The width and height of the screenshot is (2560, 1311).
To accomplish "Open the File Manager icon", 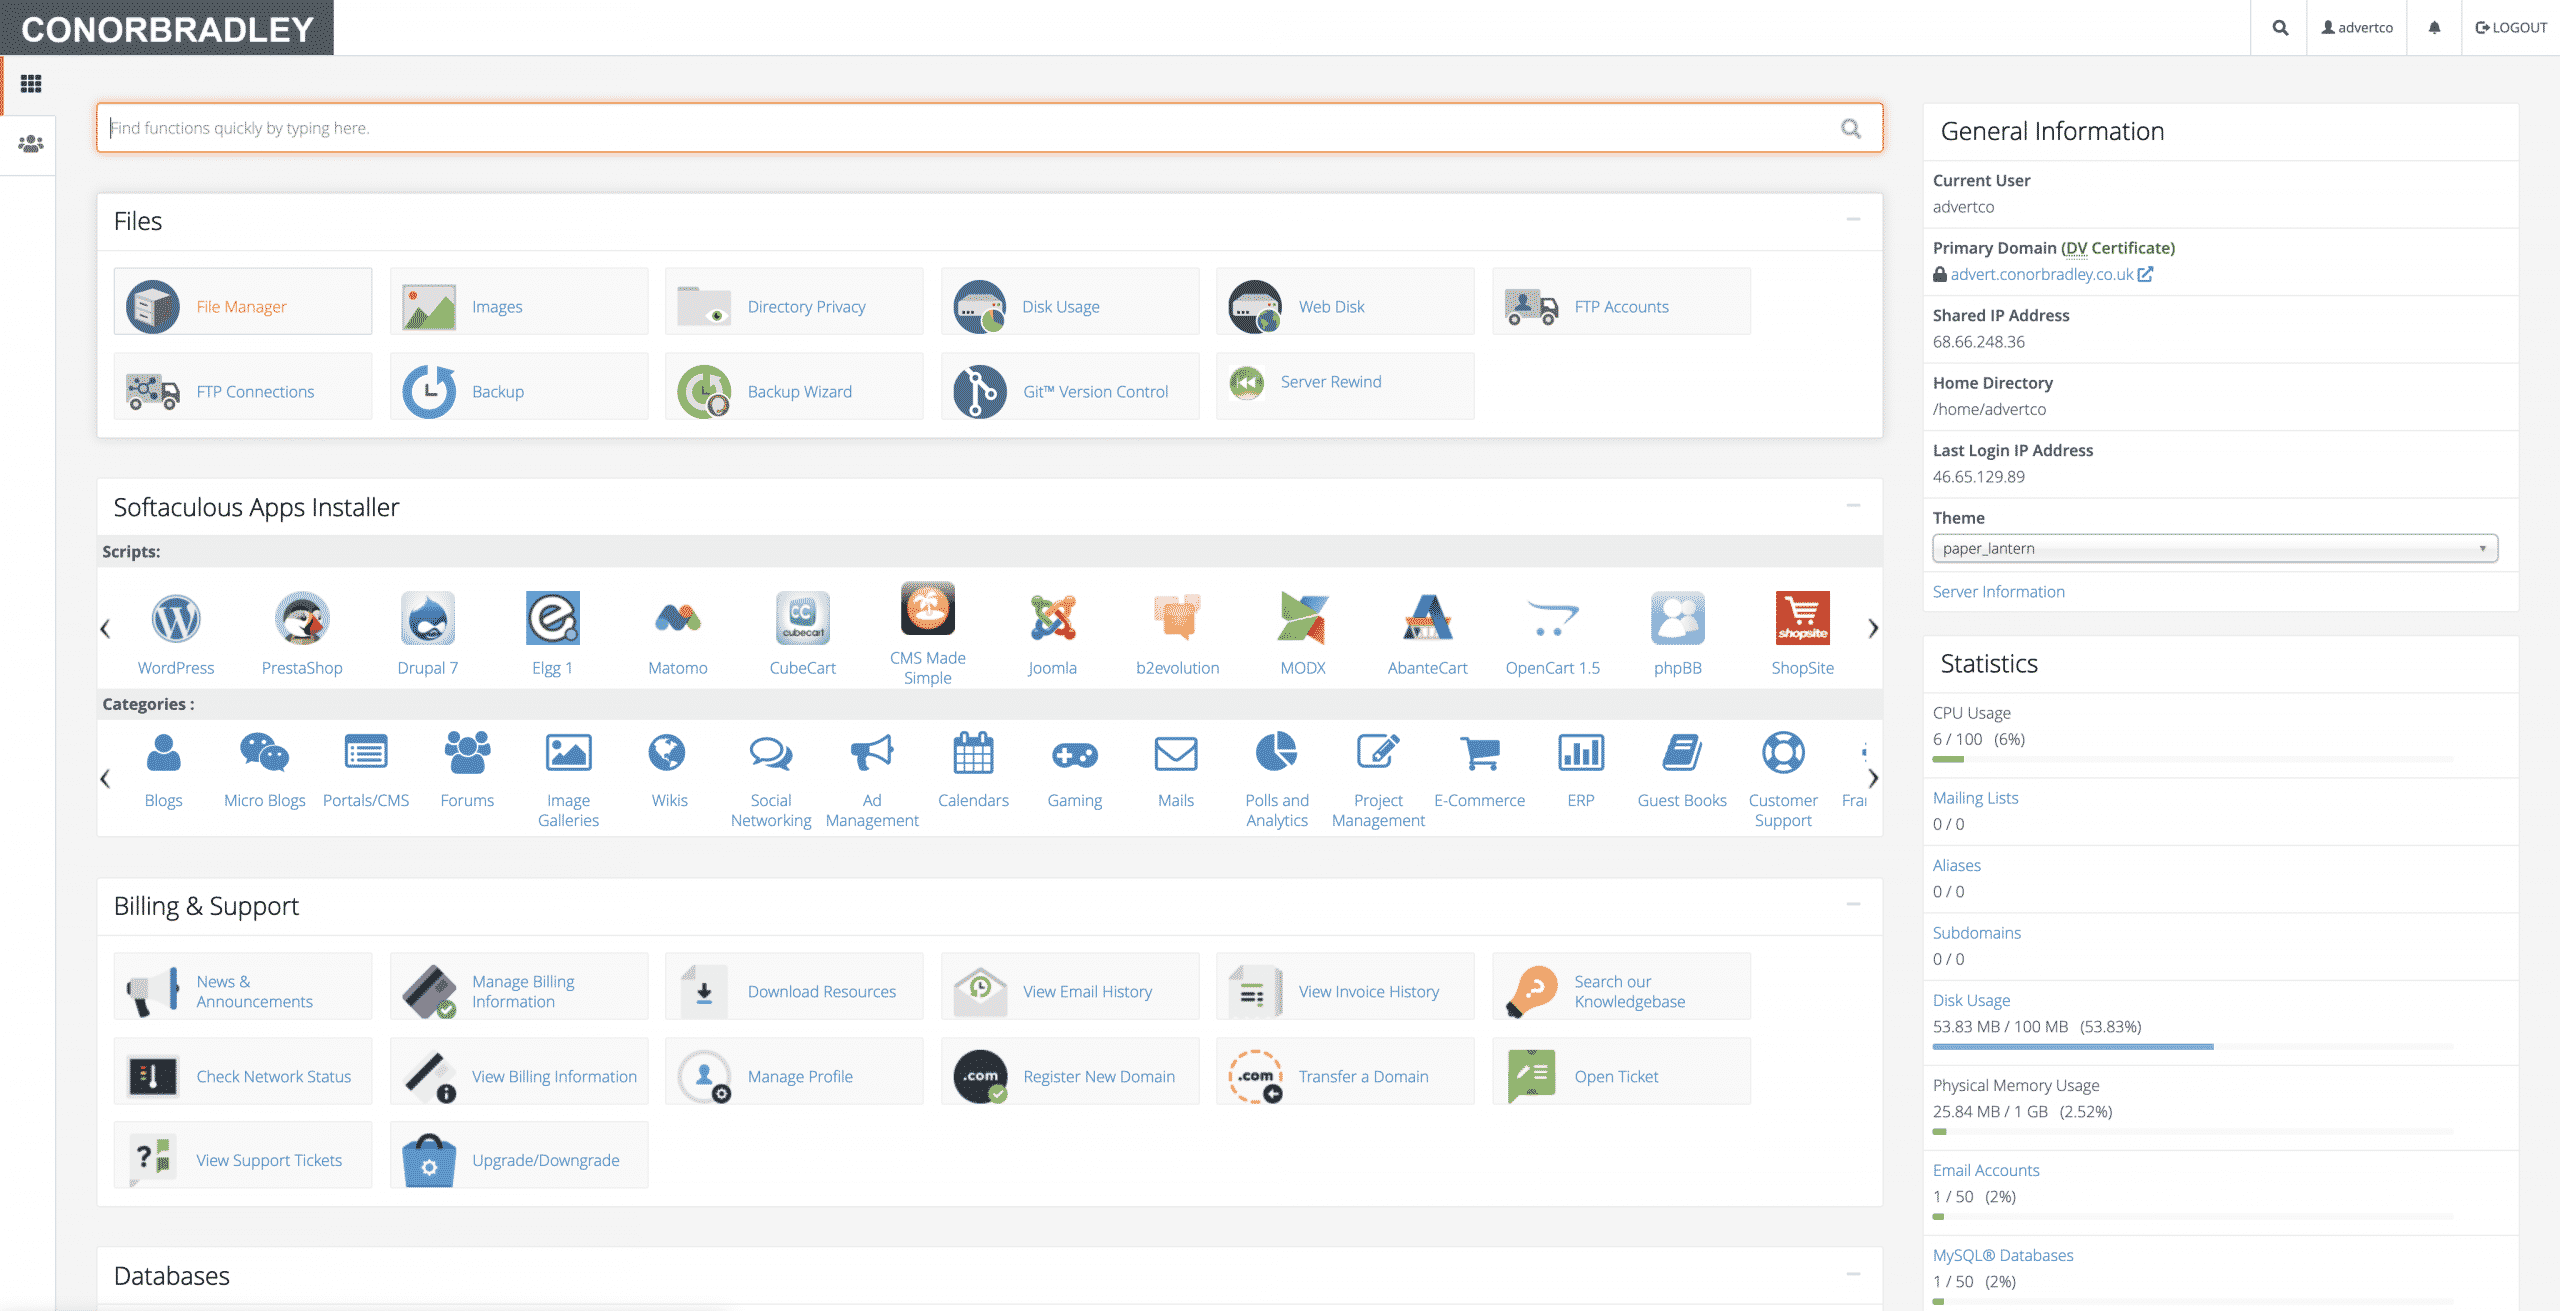I will pos(153,306).
